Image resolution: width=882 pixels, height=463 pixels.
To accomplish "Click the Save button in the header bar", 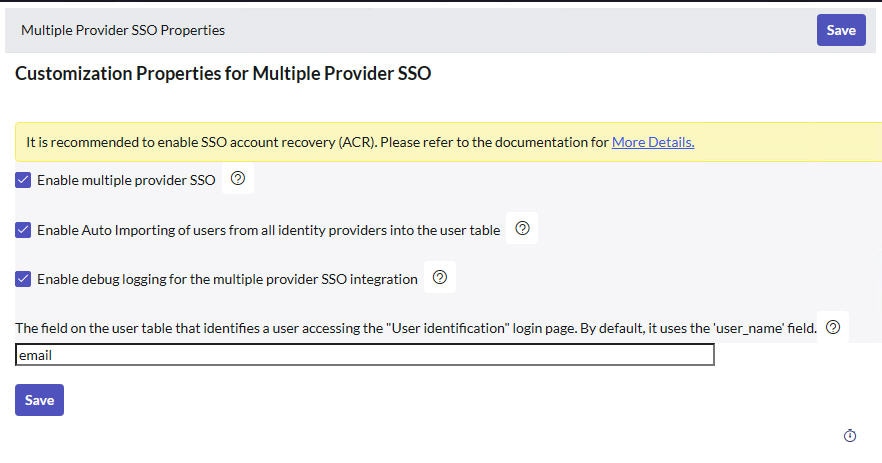I will pyautogui.click(x=841, y=30).
